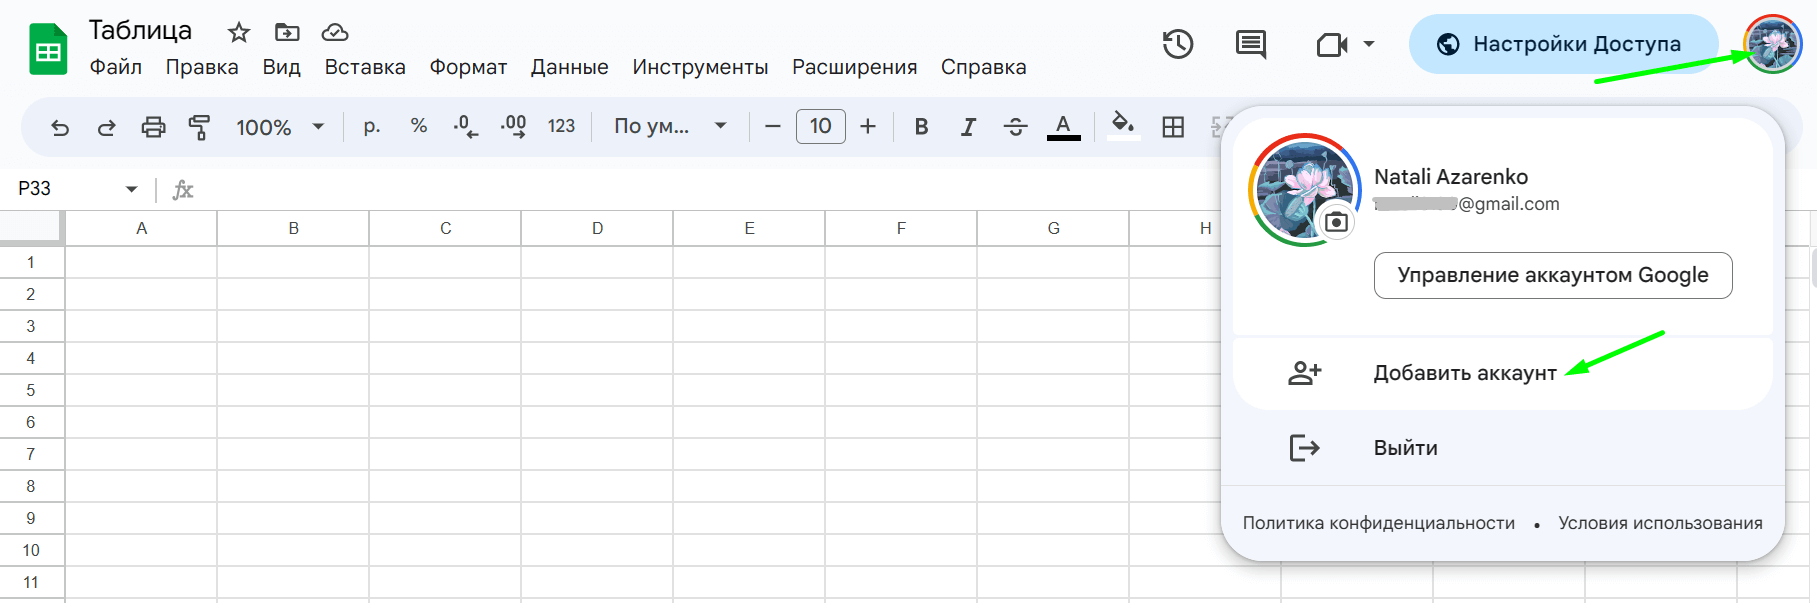Viewport: 1817px width, 603px height.
Task: Click the undo arrow icon
Action: 60,127
